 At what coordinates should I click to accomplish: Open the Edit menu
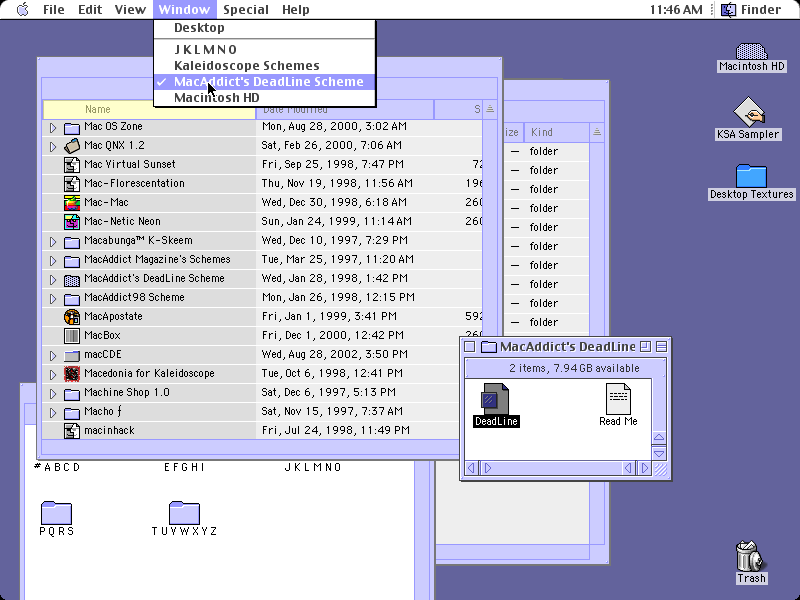[x=90, y=9]
